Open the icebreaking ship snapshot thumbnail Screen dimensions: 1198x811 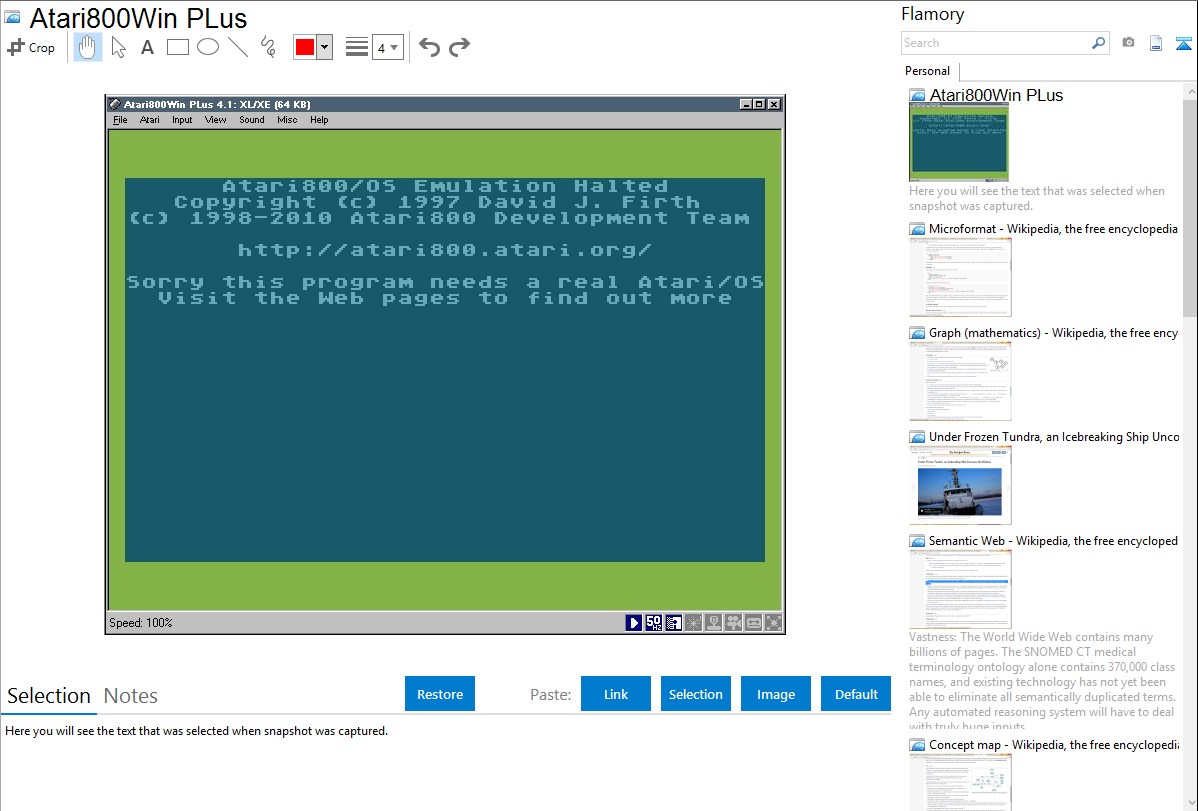point(960,485)
